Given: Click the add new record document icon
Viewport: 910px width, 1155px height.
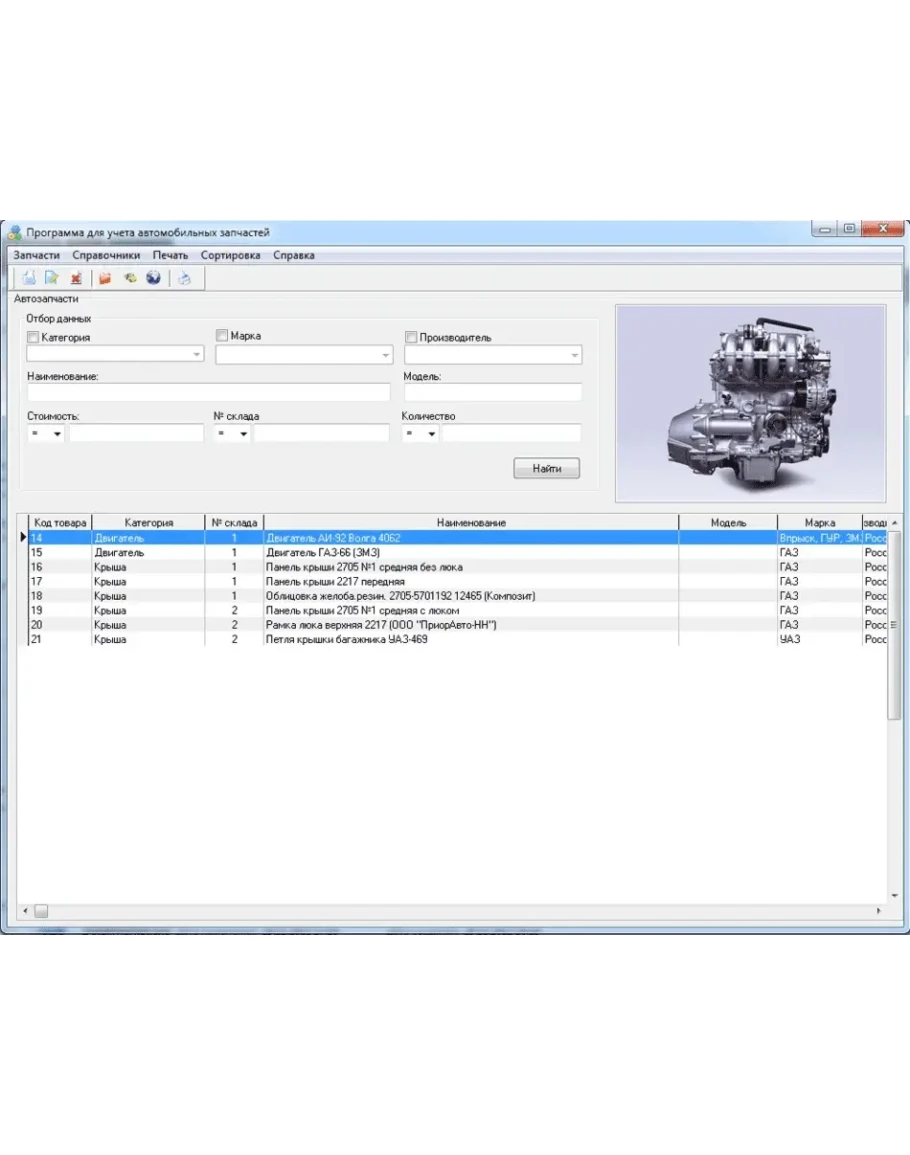Looking at the screenshot, I should pyautogui.click(x=29, y=279).
